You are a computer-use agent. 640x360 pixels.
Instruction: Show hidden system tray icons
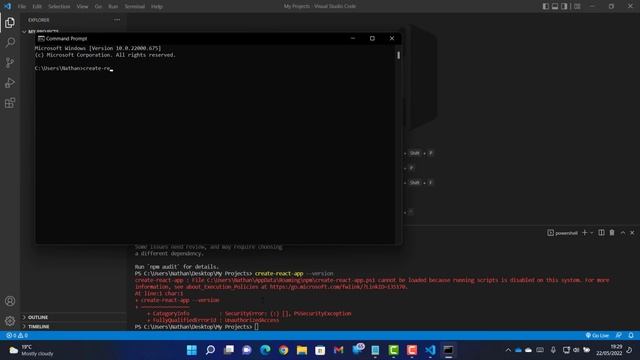pyautogui.click(x=508, y=350)
